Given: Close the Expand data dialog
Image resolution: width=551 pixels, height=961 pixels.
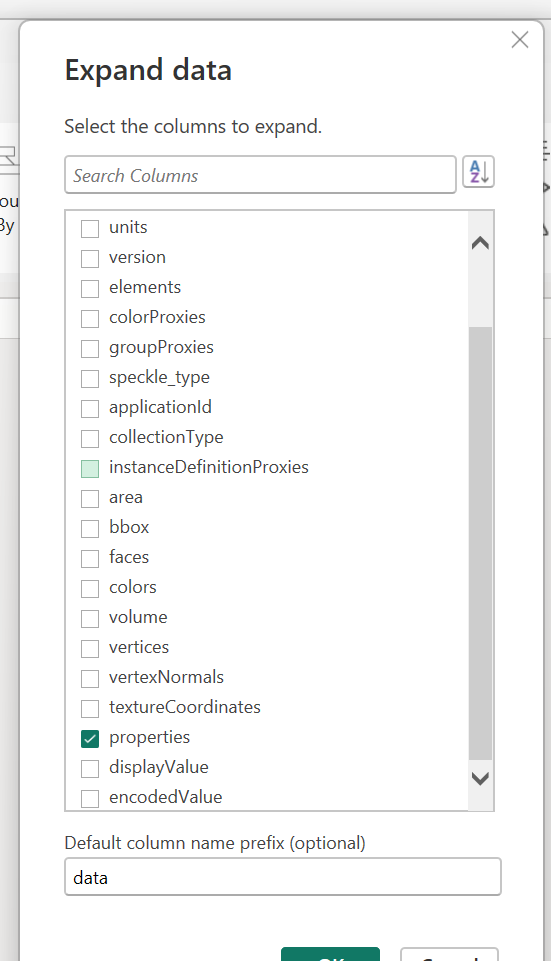Looking at the screenshot, I should [x=520, y=40].
